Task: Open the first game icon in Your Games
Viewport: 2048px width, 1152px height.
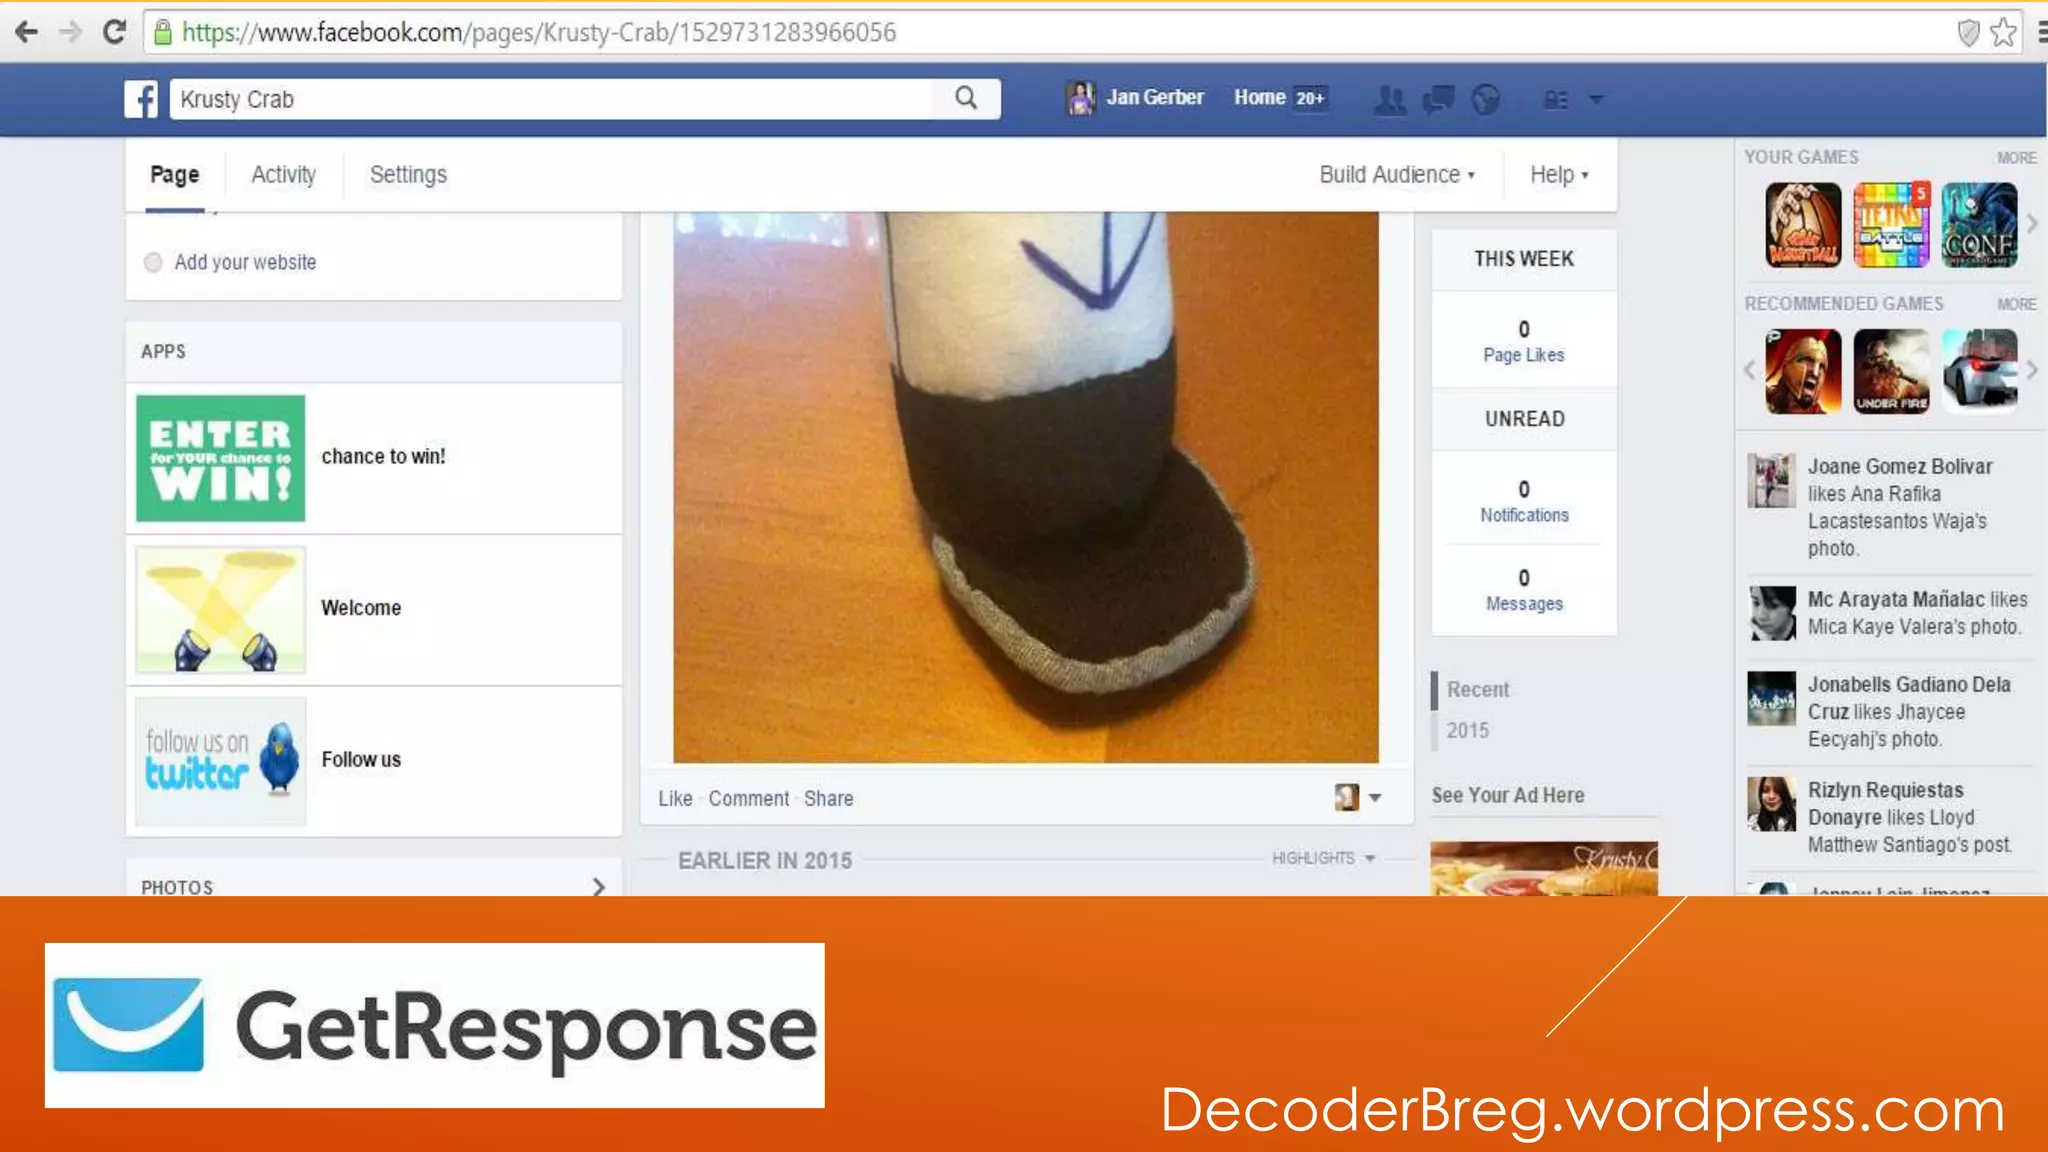Action: click(1803, 225)
